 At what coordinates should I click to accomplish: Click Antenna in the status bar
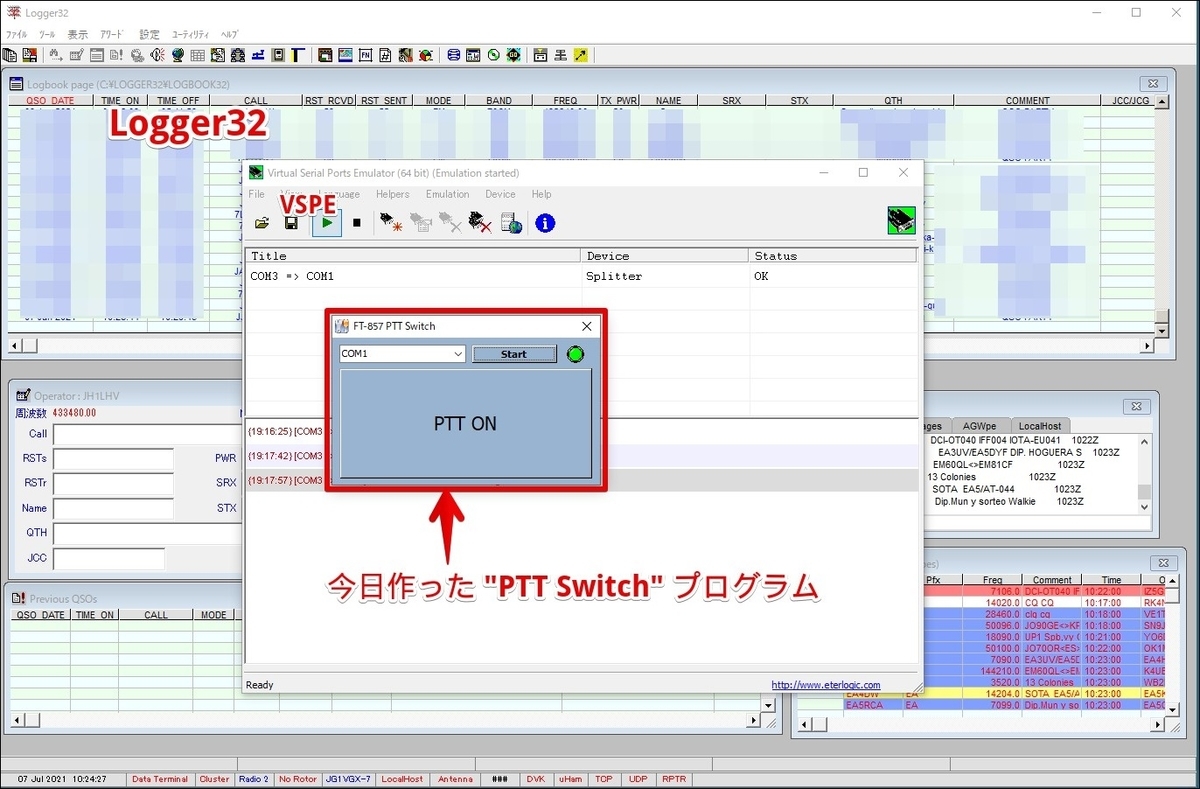point(456,779)
